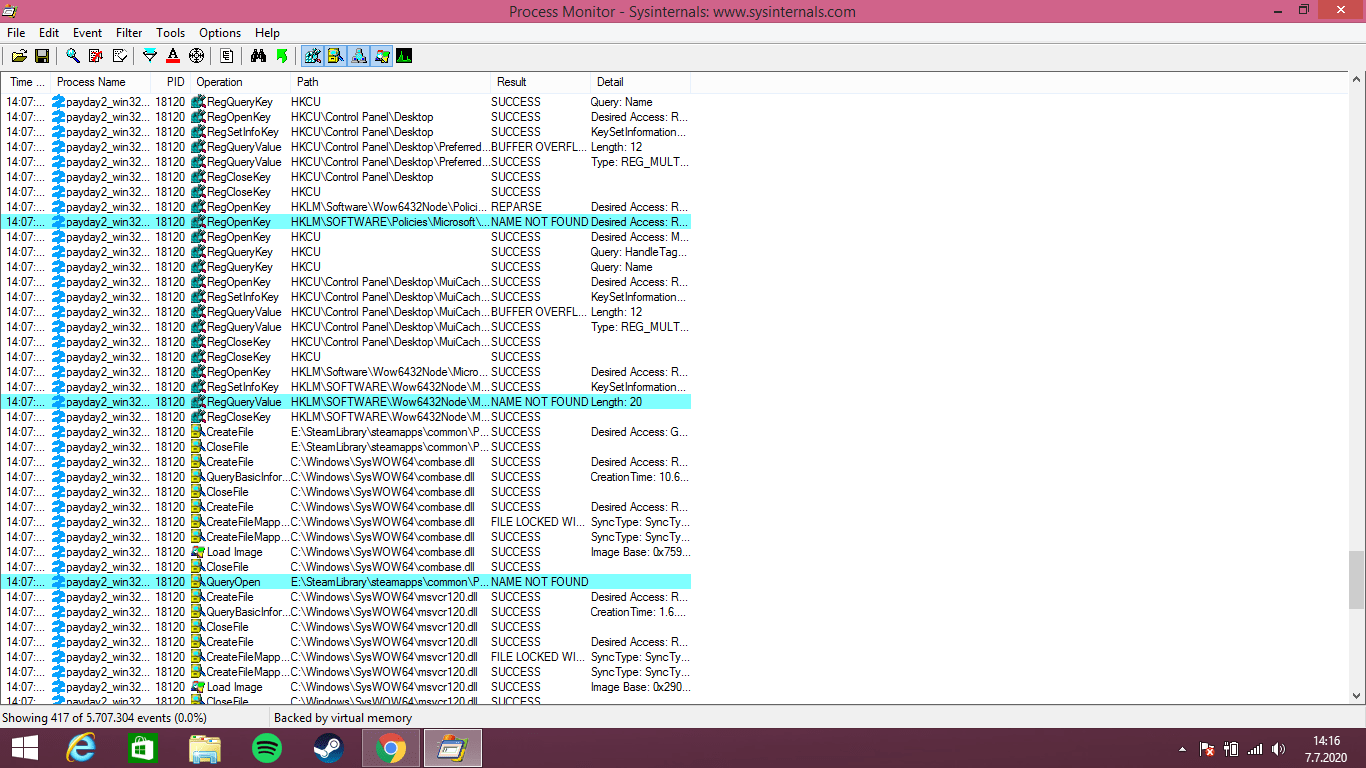Click the vertical scrollbar thumb

pos(1357,580)
